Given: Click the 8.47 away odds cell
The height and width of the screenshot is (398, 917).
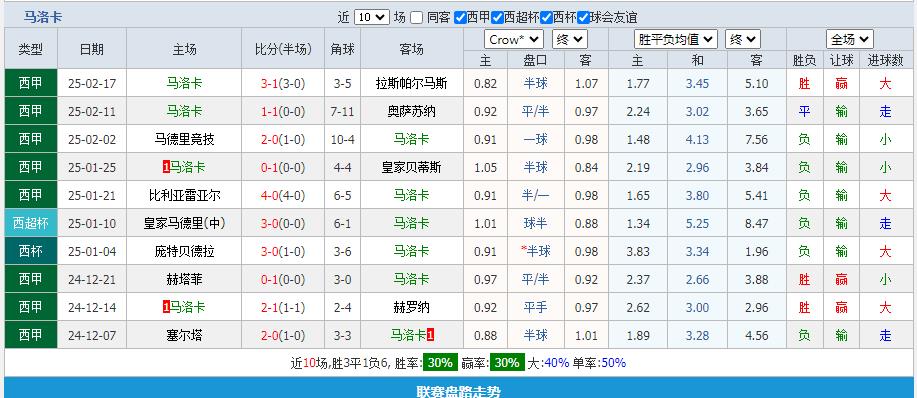Looking at the screenshot, I should [x=757, y=224].
